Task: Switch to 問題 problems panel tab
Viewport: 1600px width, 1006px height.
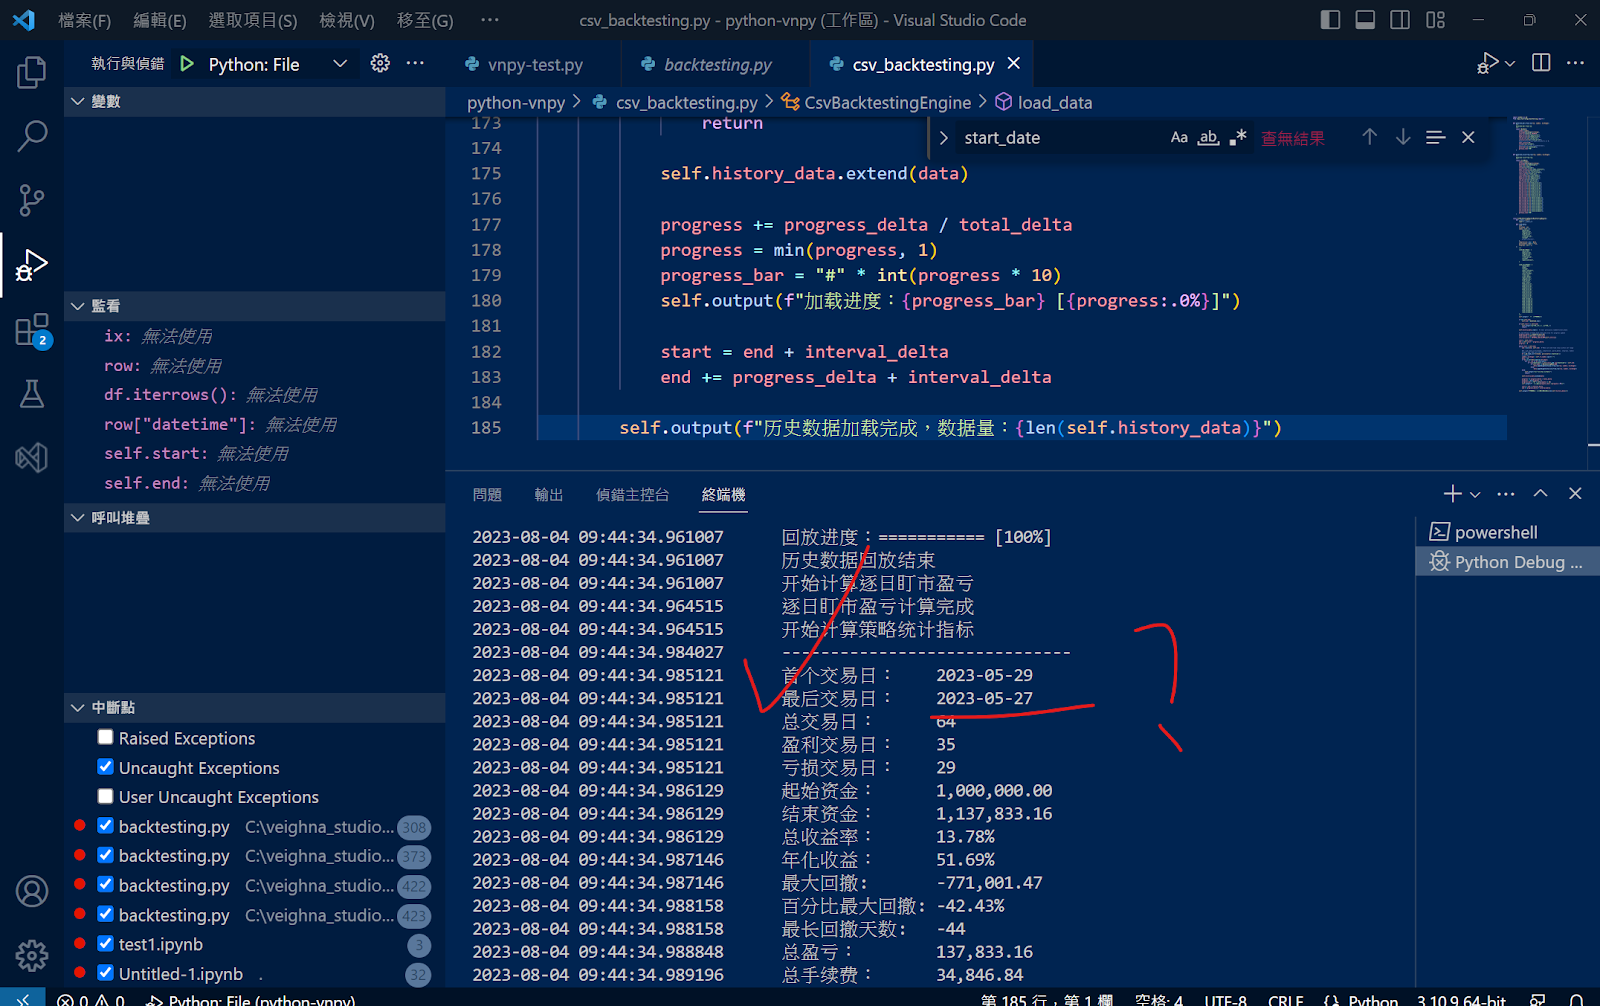Action: (487, 494)
